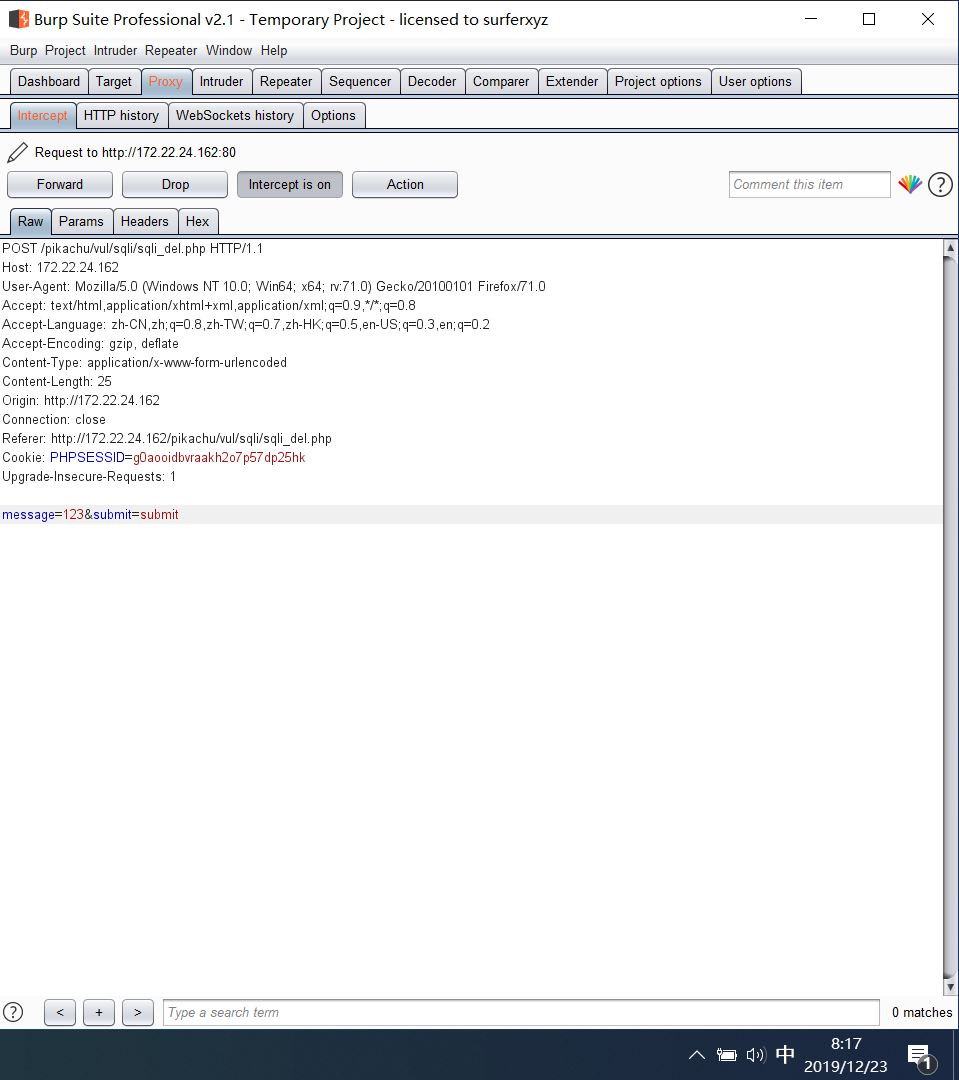
Task: Open the Help menu
Action: pyautogui.click(x=274, y=50)
